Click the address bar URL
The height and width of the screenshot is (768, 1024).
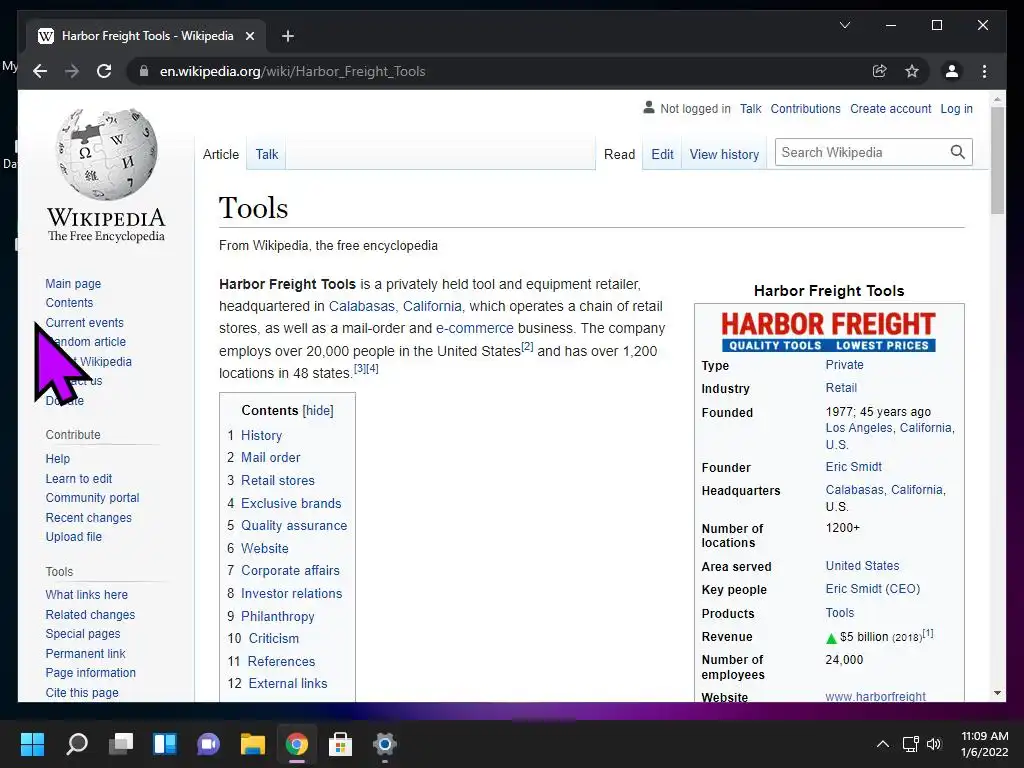coord(293,71)
